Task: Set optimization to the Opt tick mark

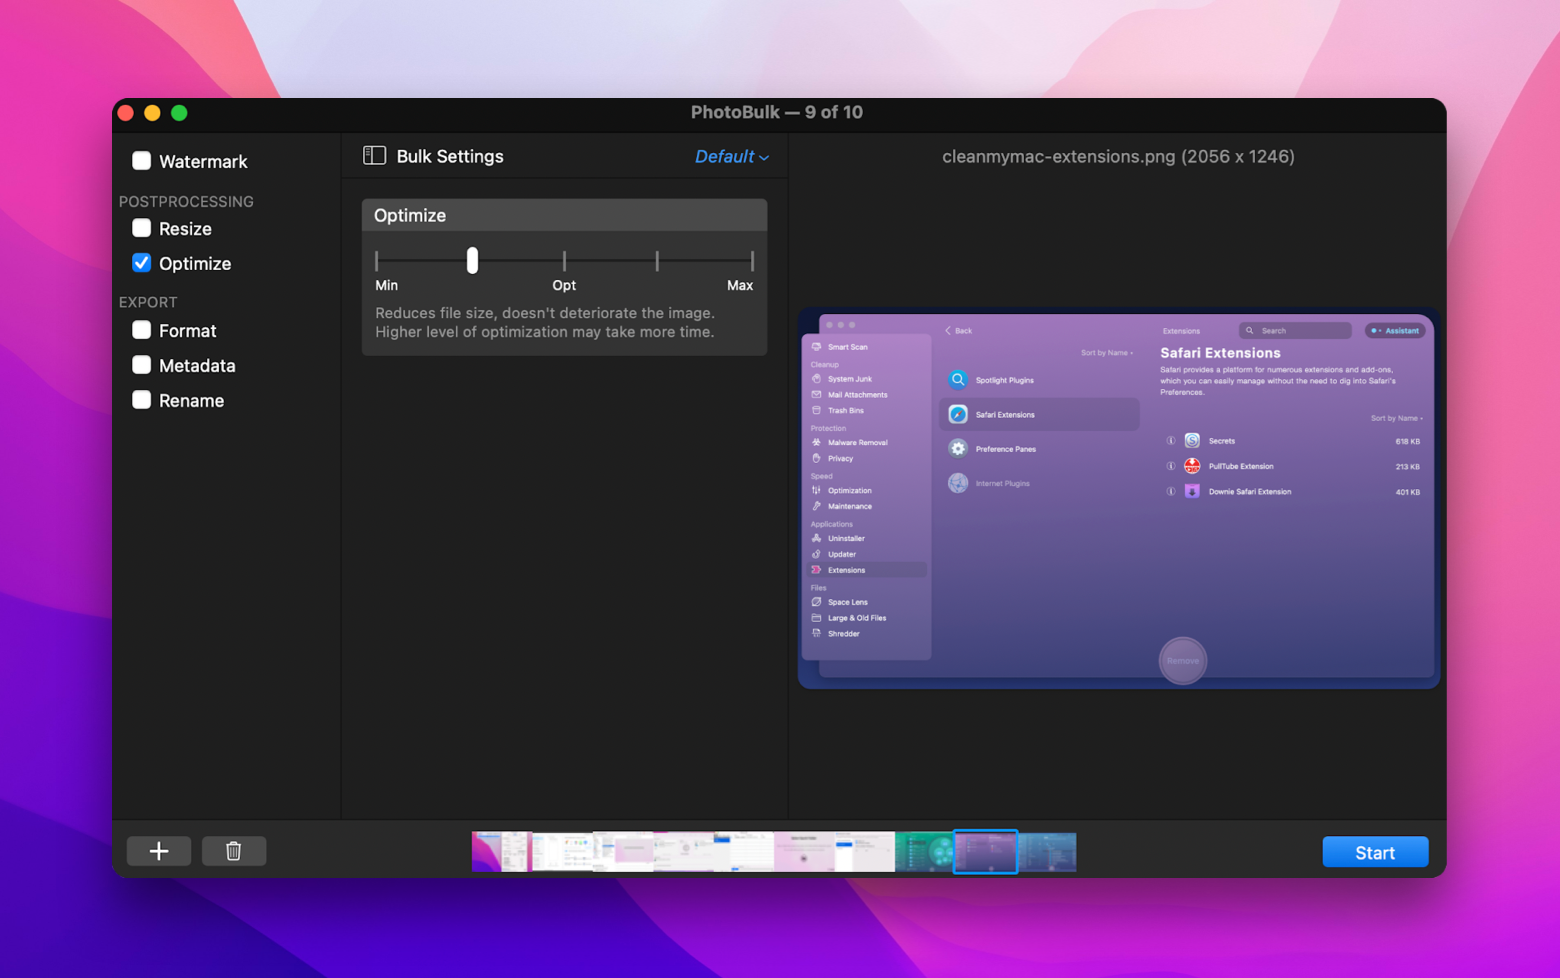Action: coord(564,261)
